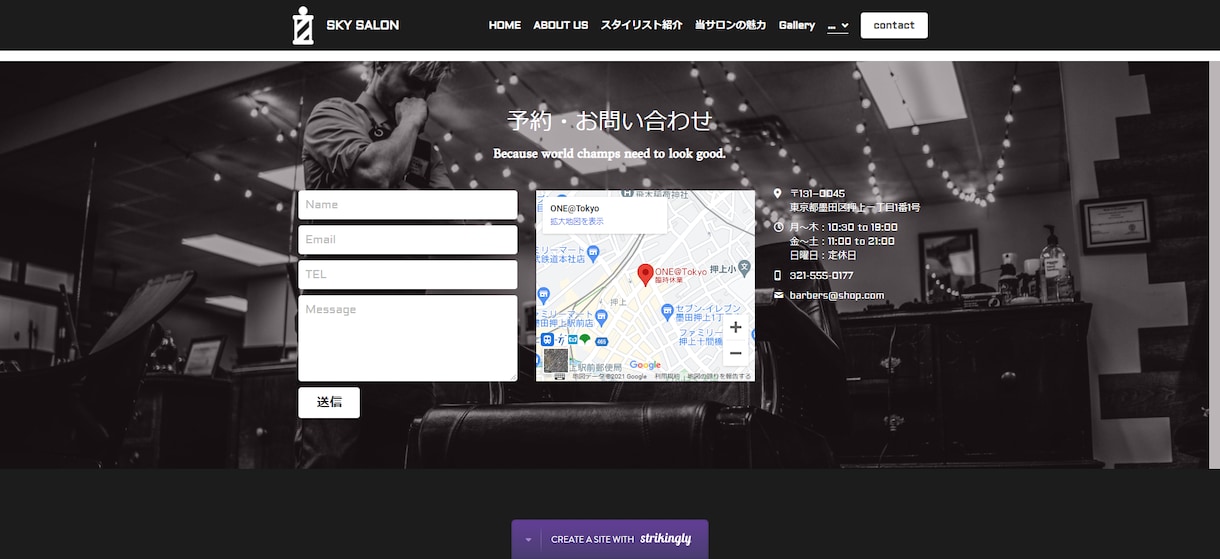Click the 予約・お問い合わせ heading
The width and height of the screenshot is (1220, 559).
(x=610, y=121)
